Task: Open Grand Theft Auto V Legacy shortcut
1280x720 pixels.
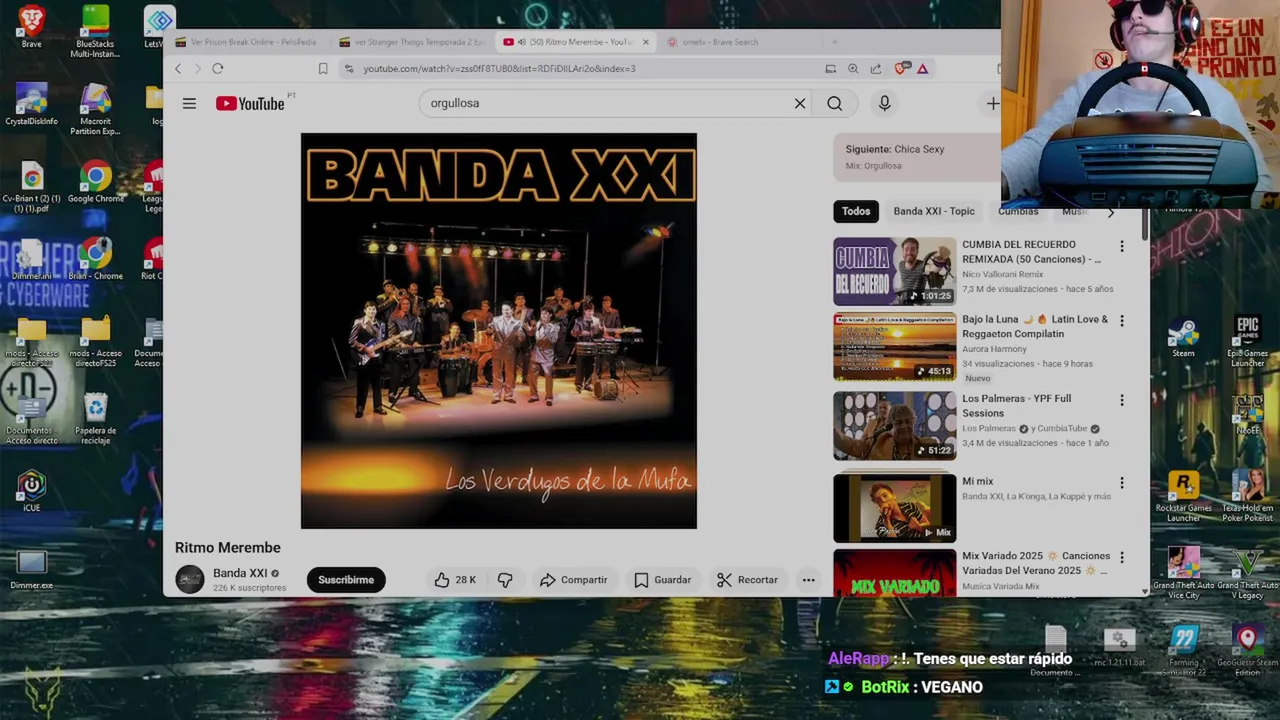Action: pyautogui.click(x=1247, y=575)
